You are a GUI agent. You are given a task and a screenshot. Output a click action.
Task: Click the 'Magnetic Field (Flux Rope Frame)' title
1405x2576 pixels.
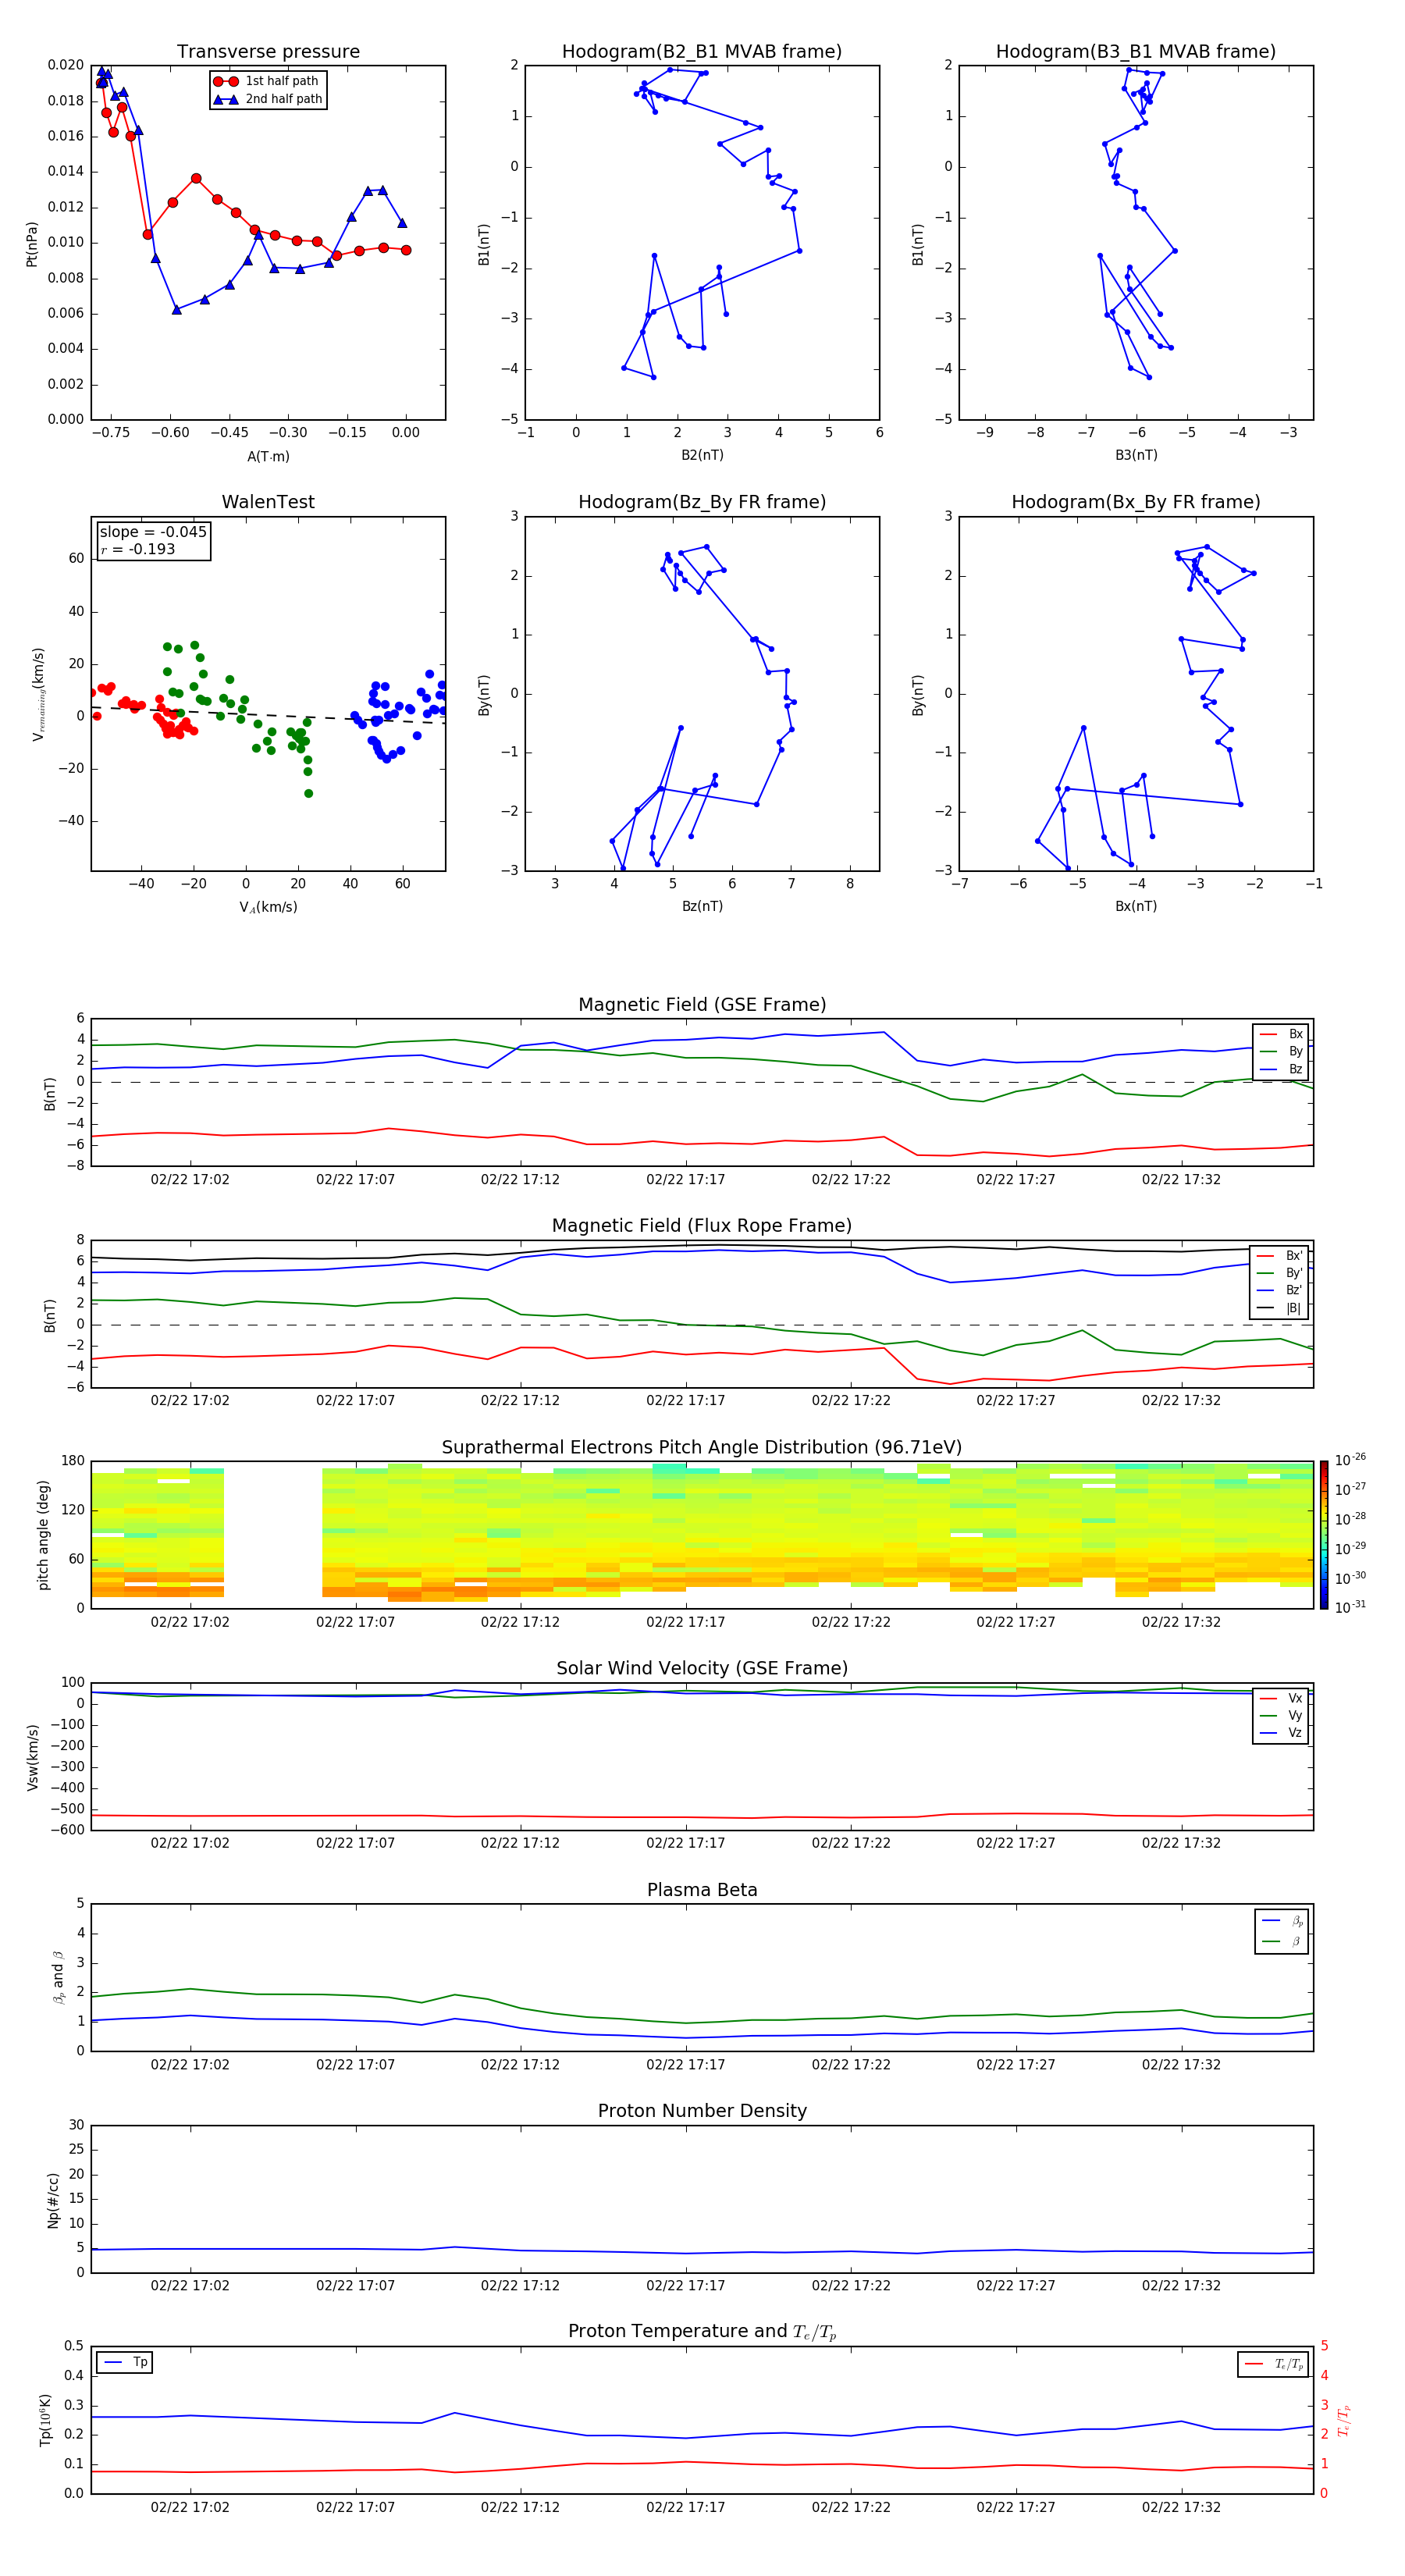[702, 1226]
